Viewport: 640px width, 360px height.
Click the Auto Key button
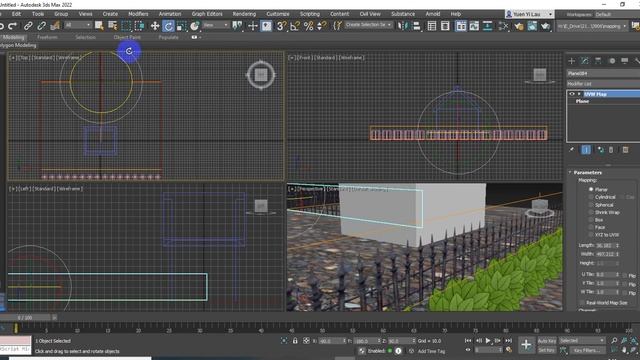click(547, 341)
